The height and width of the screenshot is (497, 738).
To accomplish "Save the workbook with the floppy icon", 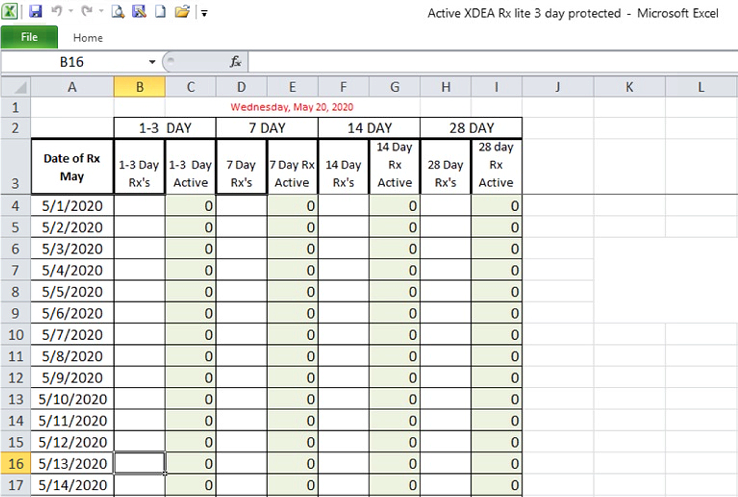I will pyautogui.click(x=36, y=11).
